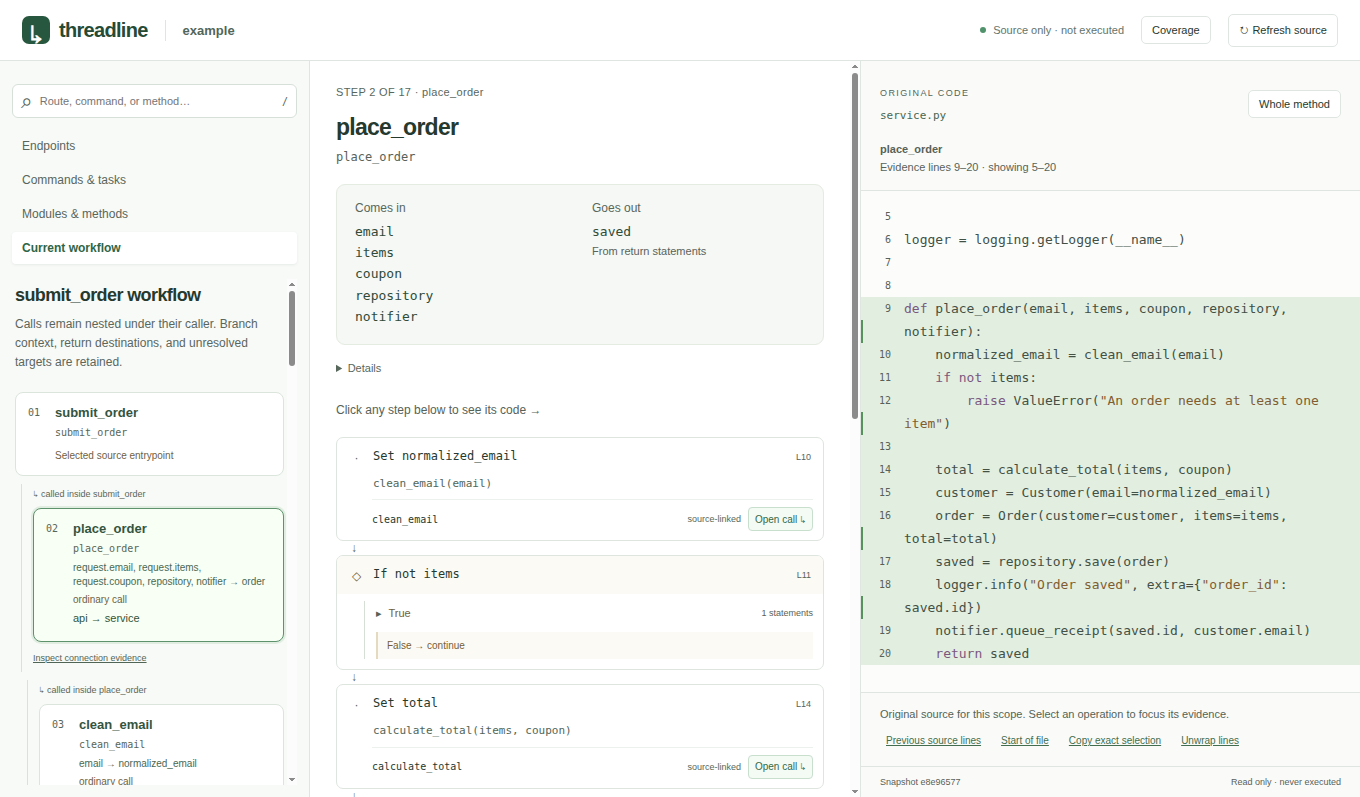
Task: Open Modules & methods section
Action: [154, 214]
